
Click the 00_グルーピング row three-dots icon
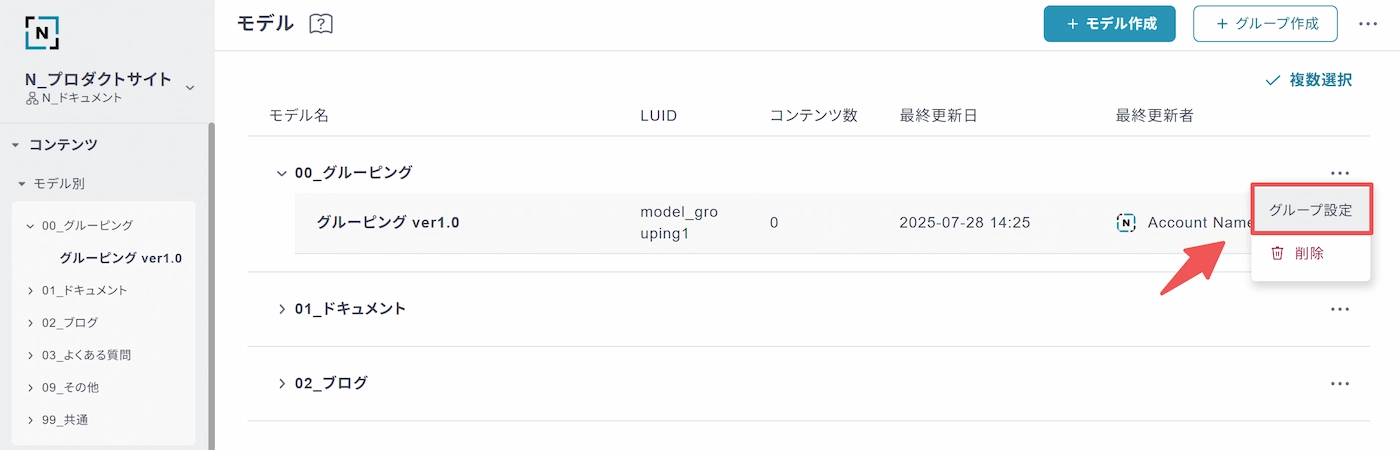1340,173
